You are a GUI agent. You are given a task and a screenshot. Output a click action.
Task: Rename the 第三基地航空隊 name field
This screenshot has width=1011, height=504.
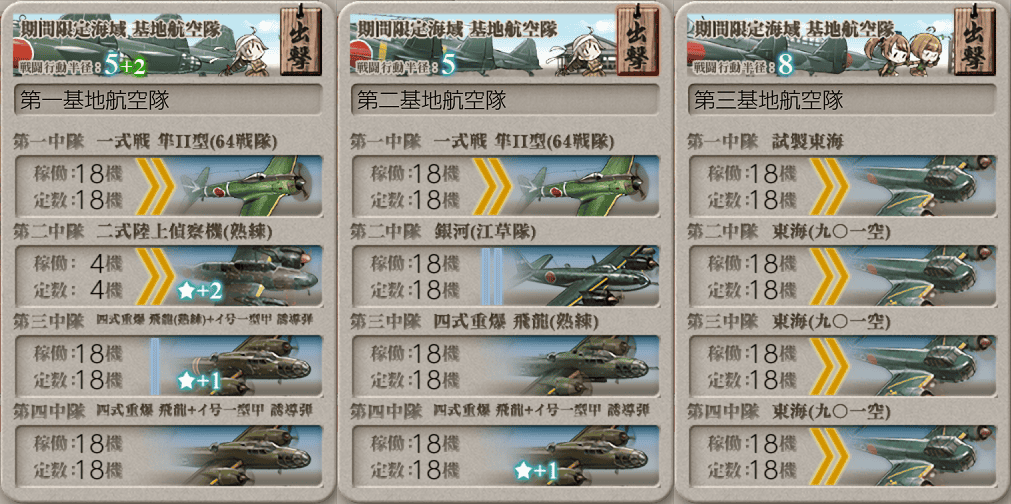coord(842,100)
